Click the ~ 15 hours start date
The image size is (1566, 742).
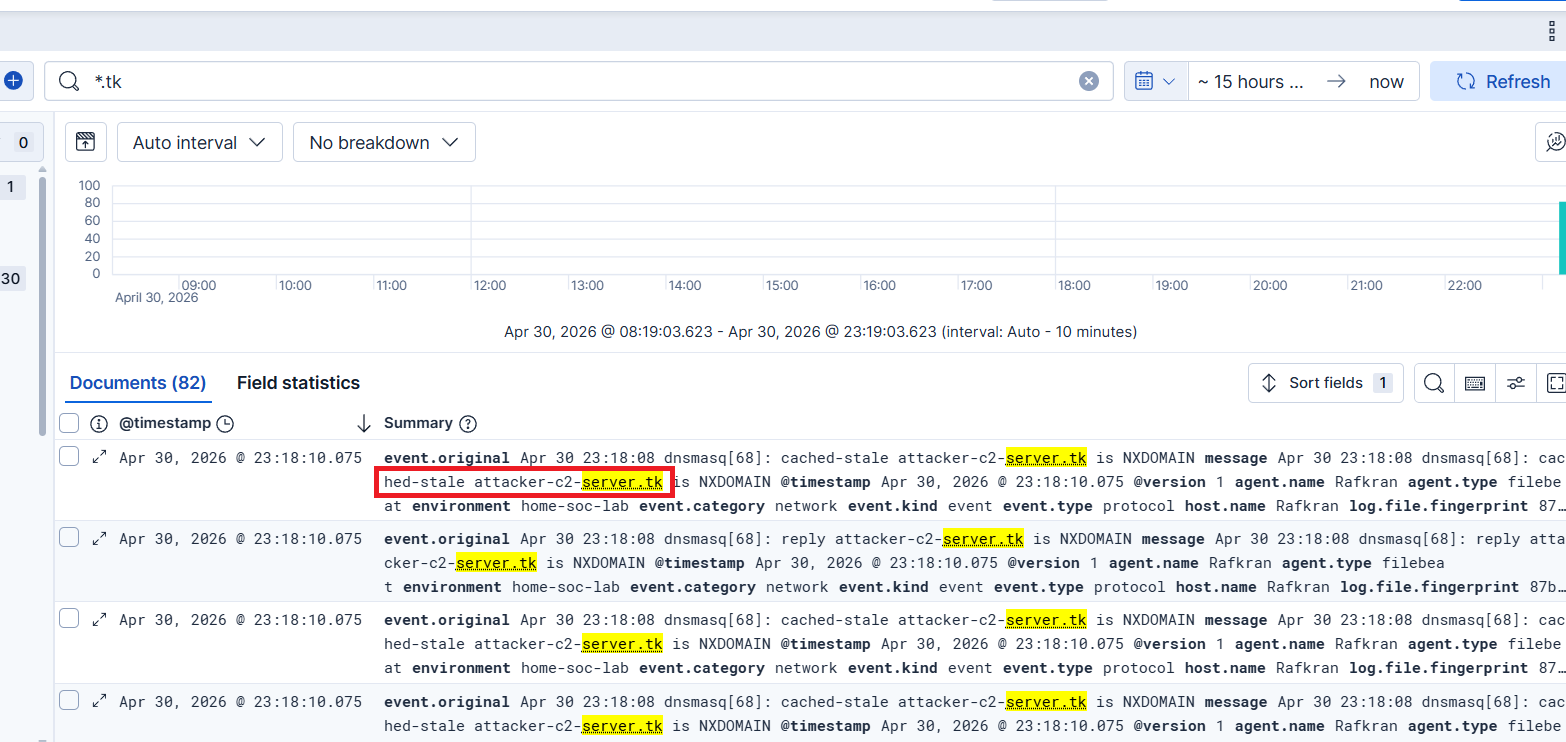(x=1250, y=82)
